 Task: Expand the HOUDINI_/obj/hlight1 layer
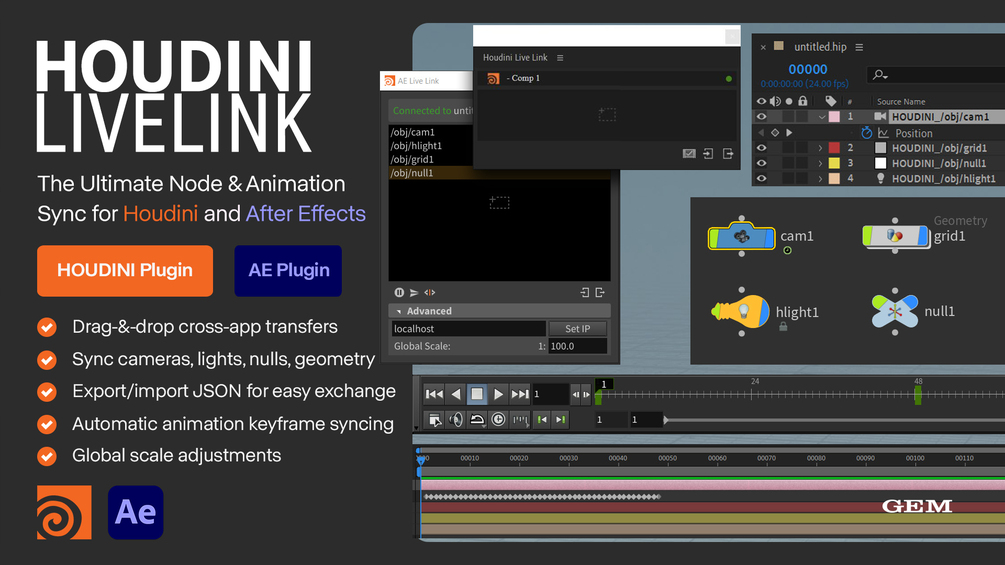click(820, 179)
